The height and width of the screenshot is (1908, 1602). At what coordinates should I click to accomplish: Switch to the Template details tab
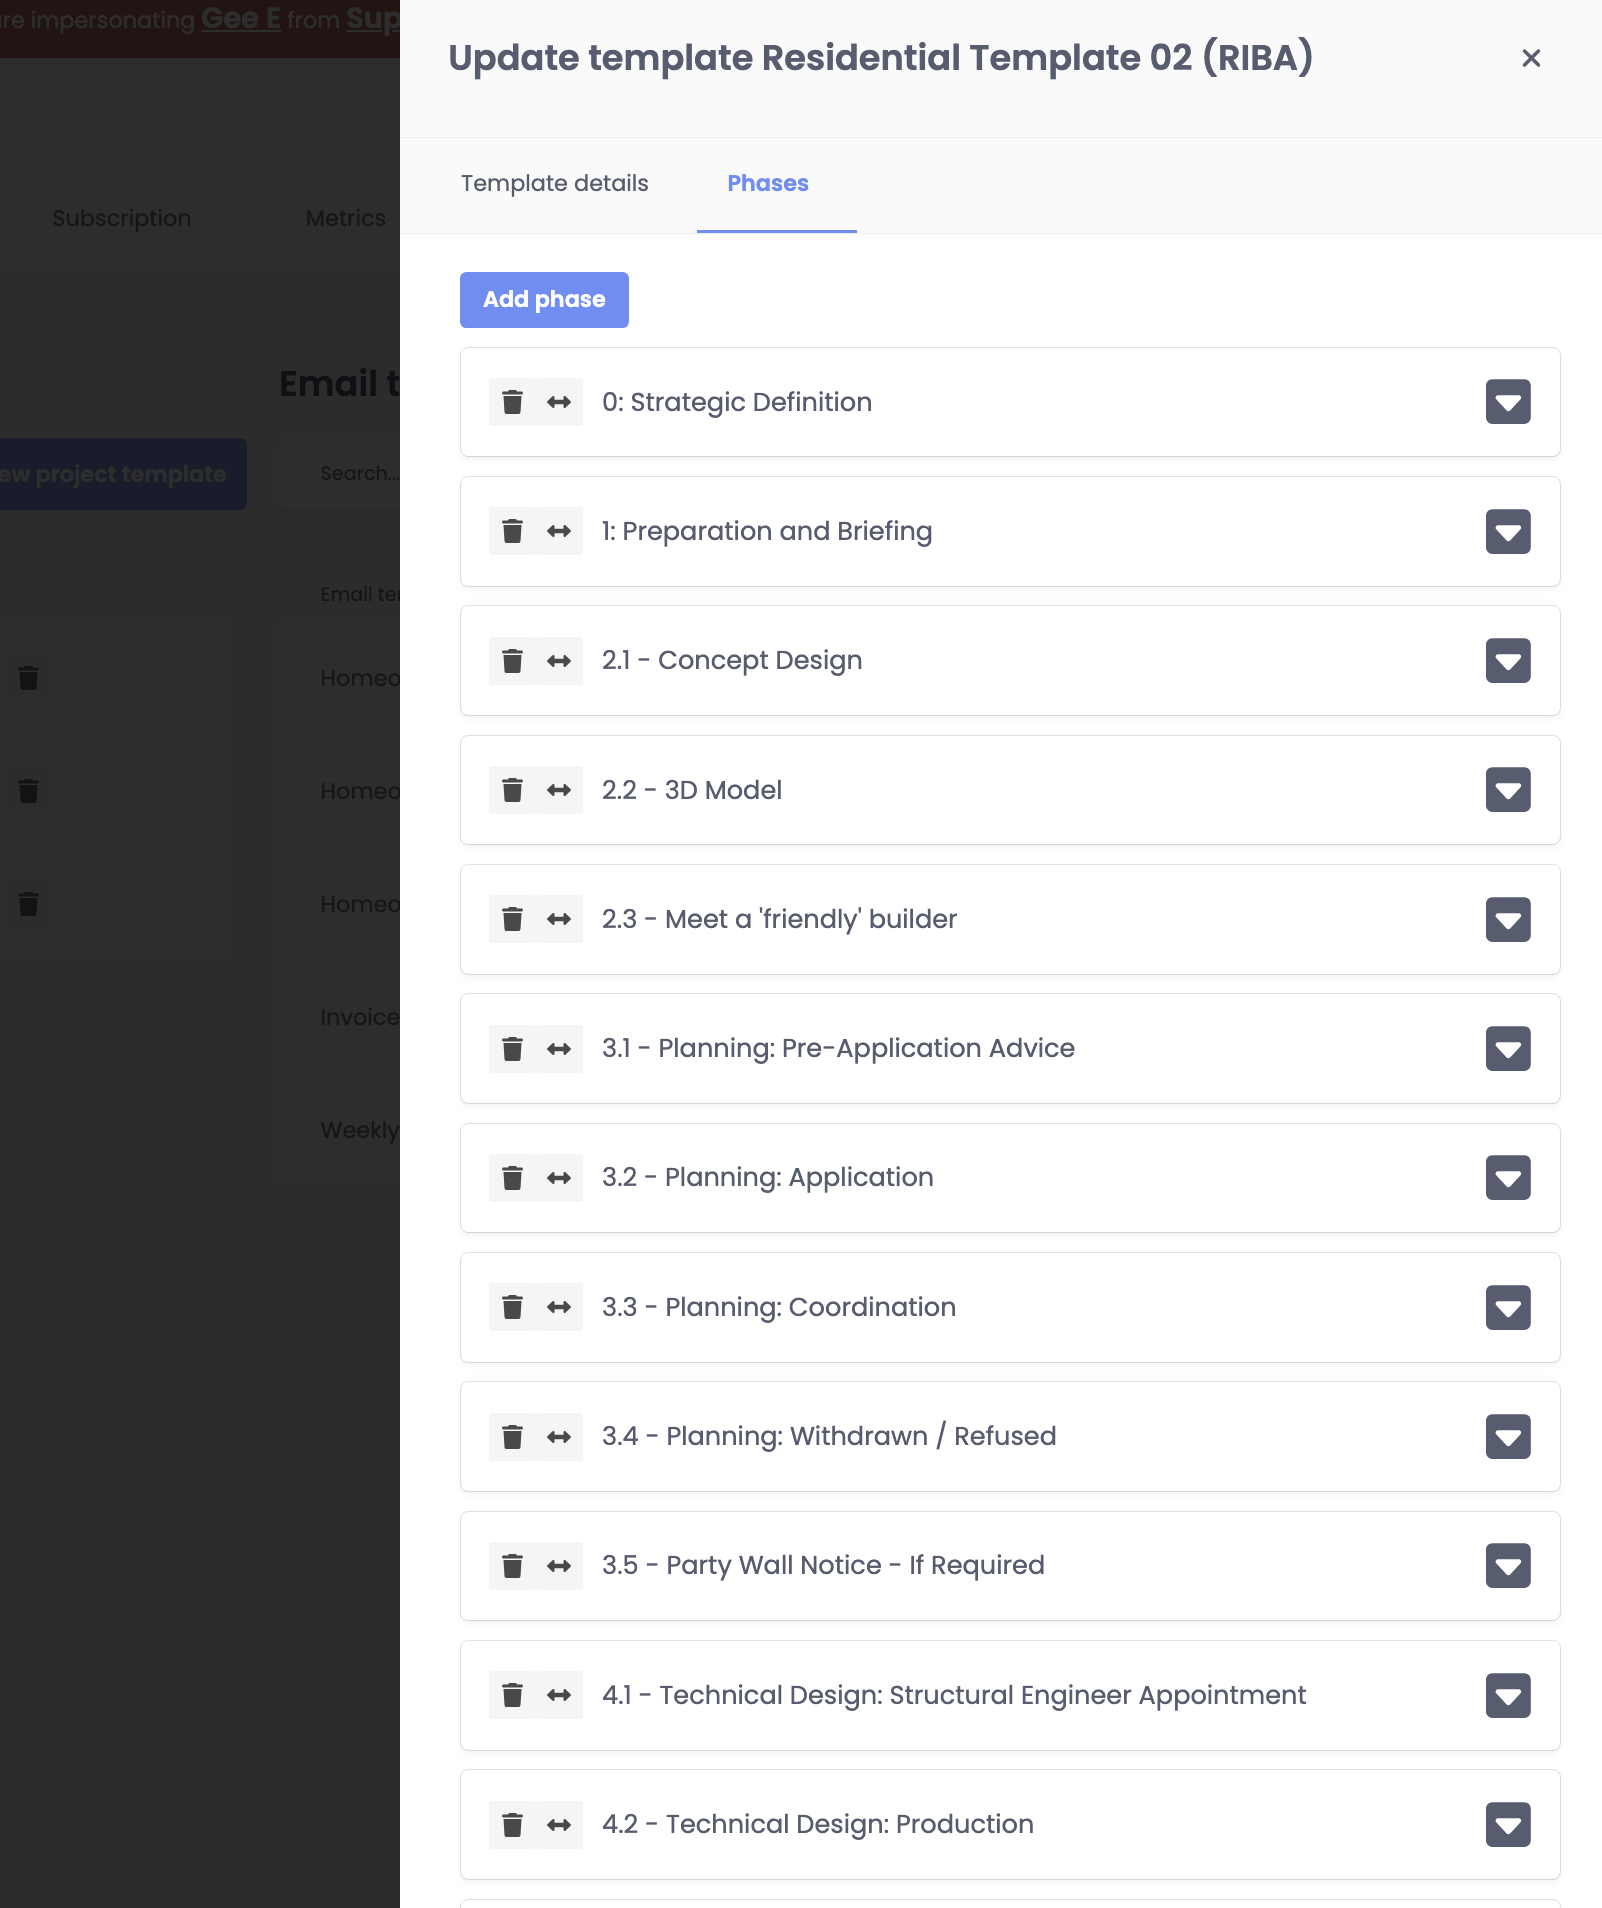554,184
